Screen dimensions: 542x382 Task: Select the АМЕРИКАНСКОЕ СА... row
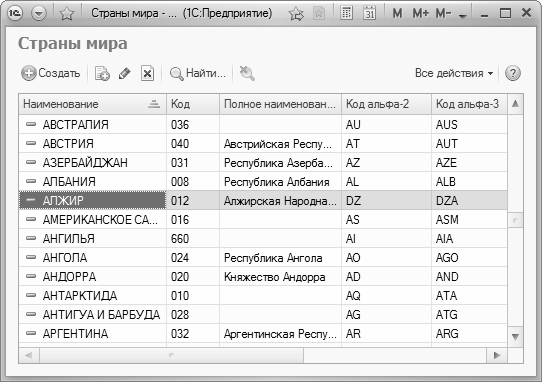click(x=263, y=220)
